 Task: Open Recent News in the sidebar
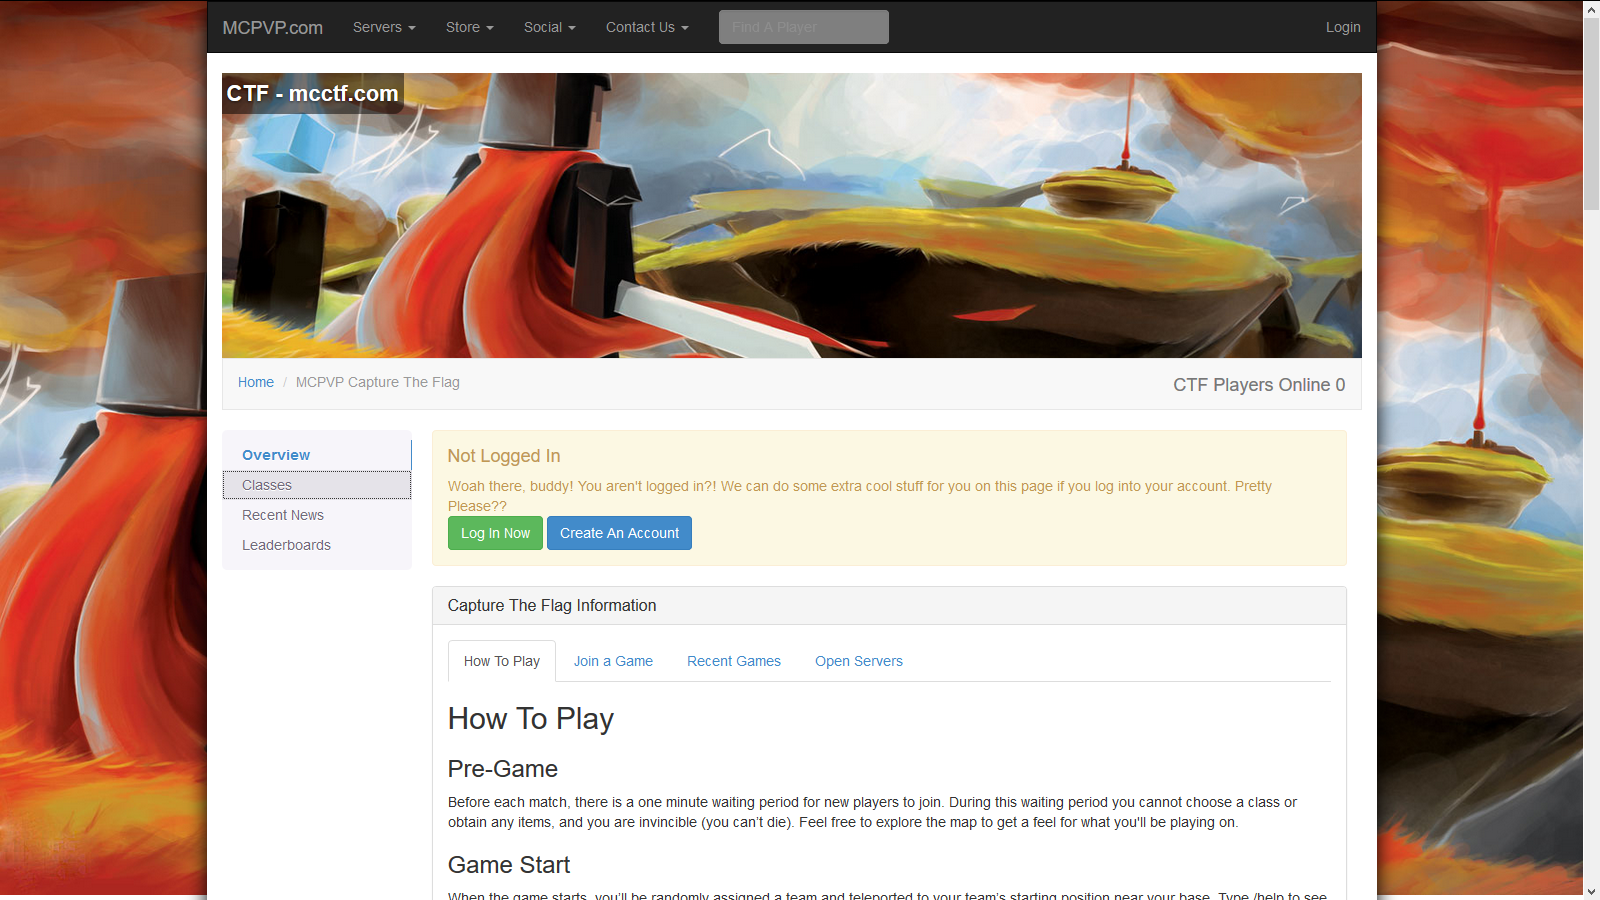click(283, 515)
